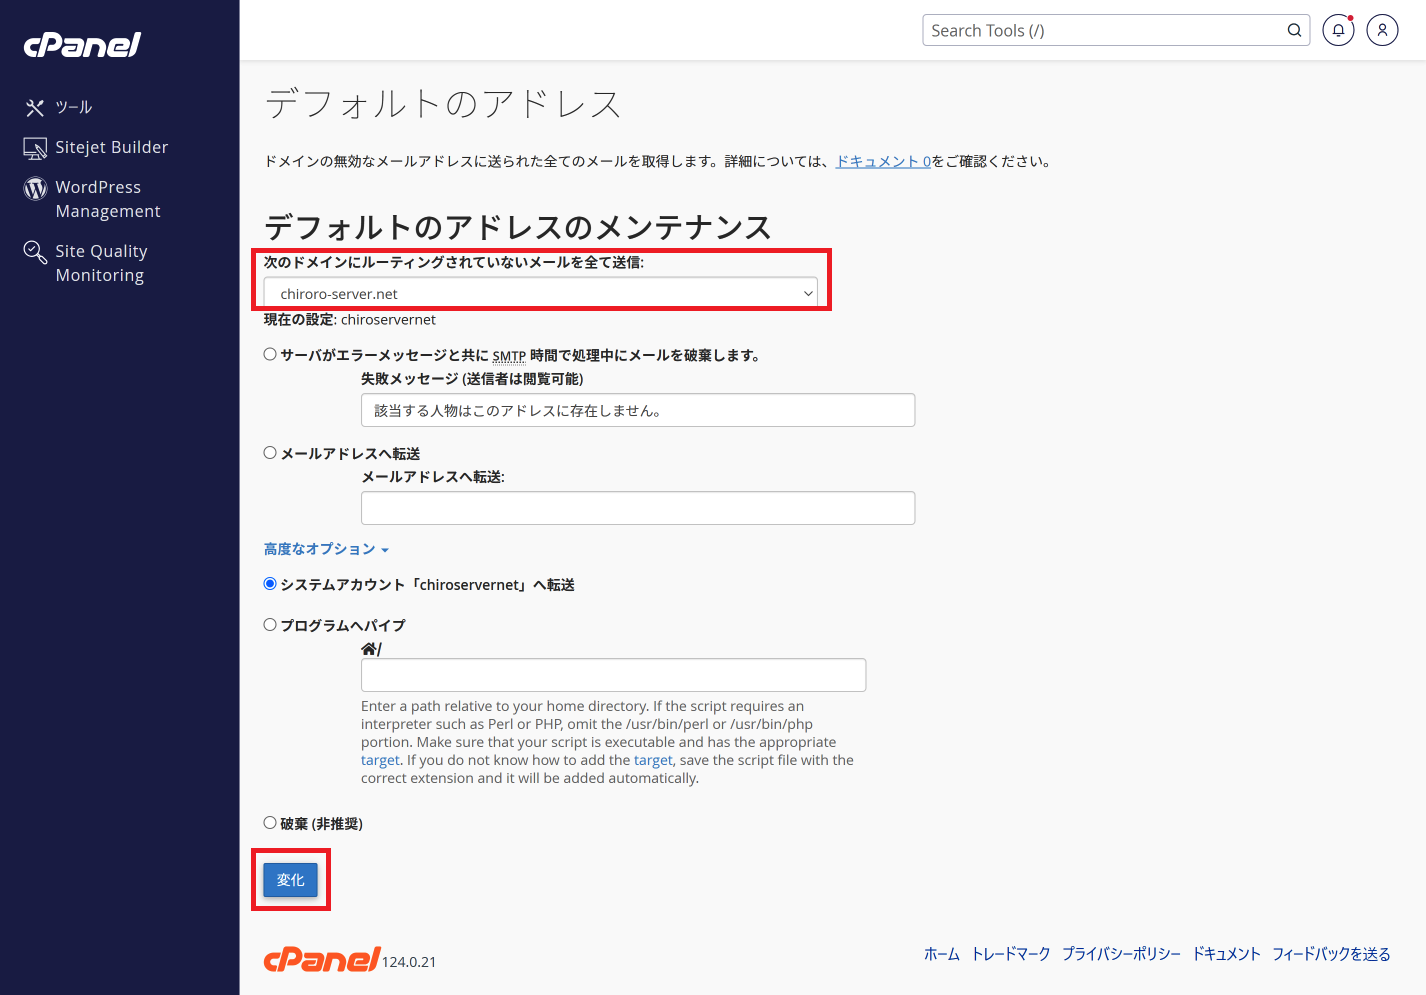The width and height of the screenshot is (1426, 995).
Task: Open the Sitejet Builder icon
Action: [35, 148]
